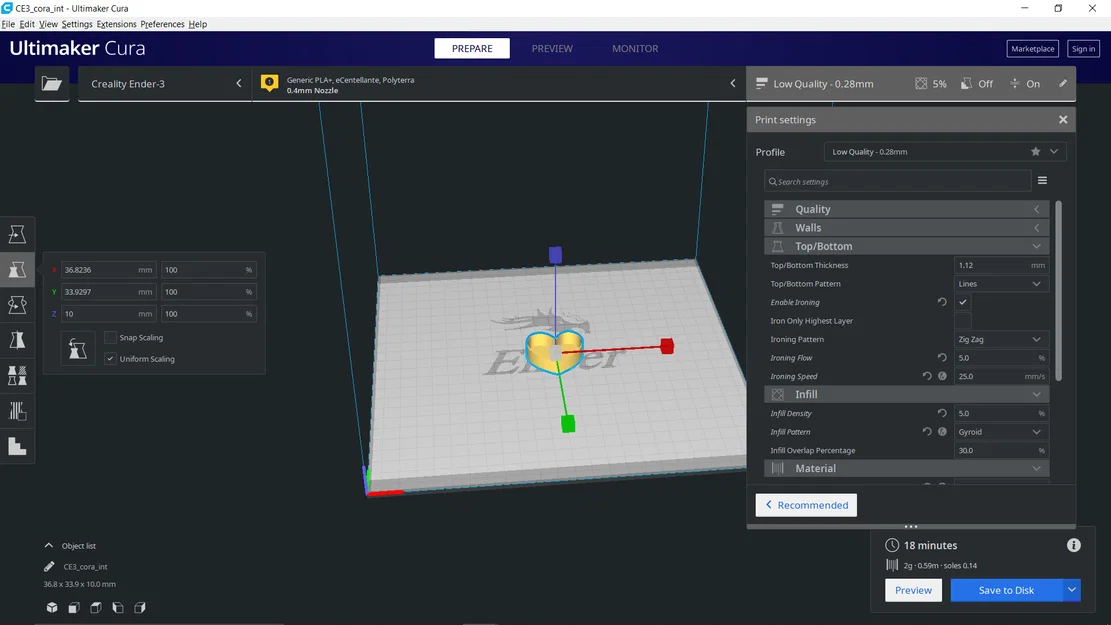Click the Preview button

click(x=913, y=590)
